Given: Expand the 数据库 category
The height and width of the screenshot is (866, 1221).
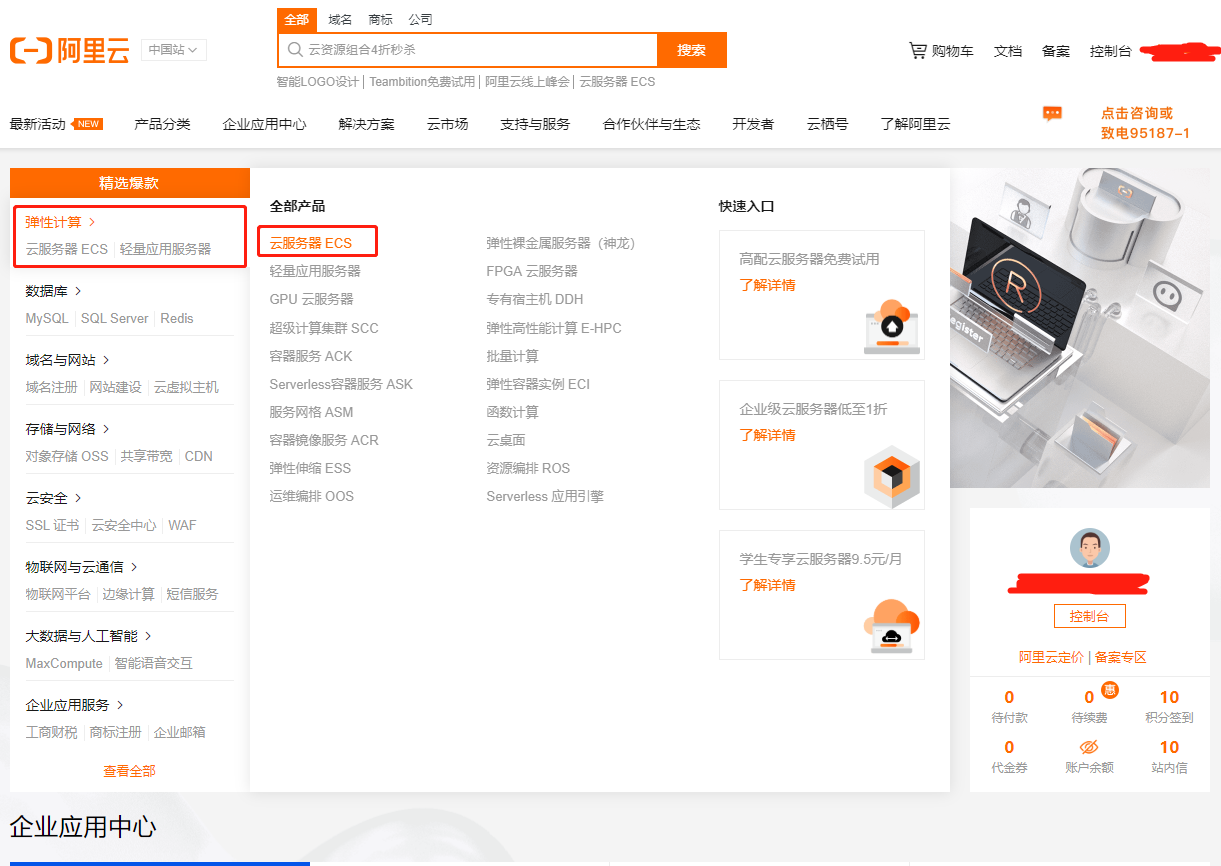Looking at the screenshot, I should pos(54,291).
